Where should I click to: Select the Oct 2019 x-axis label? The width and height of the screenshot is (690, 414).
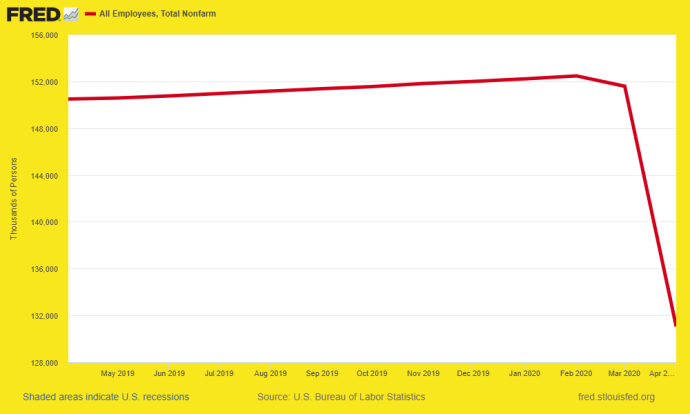[x=372, y=374]
